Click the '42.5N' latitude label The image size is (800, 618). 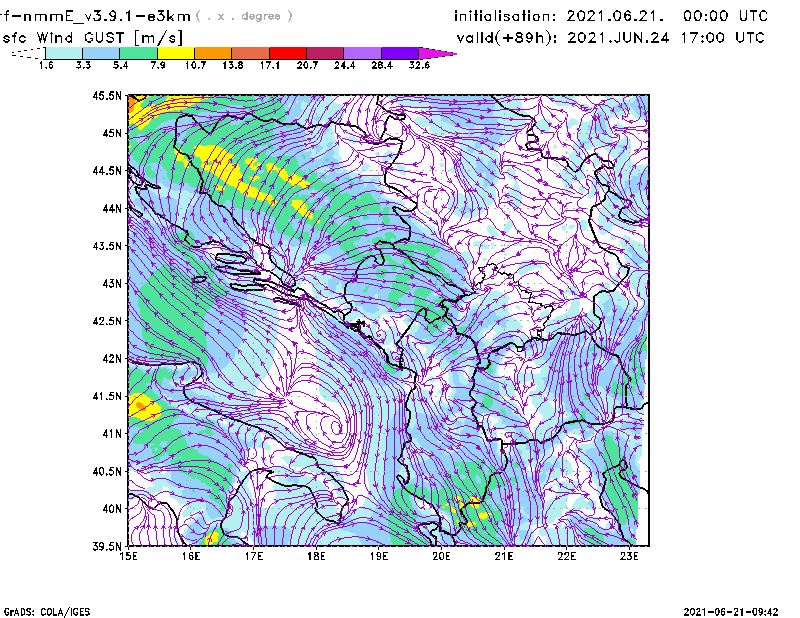(x=107, y=321)
